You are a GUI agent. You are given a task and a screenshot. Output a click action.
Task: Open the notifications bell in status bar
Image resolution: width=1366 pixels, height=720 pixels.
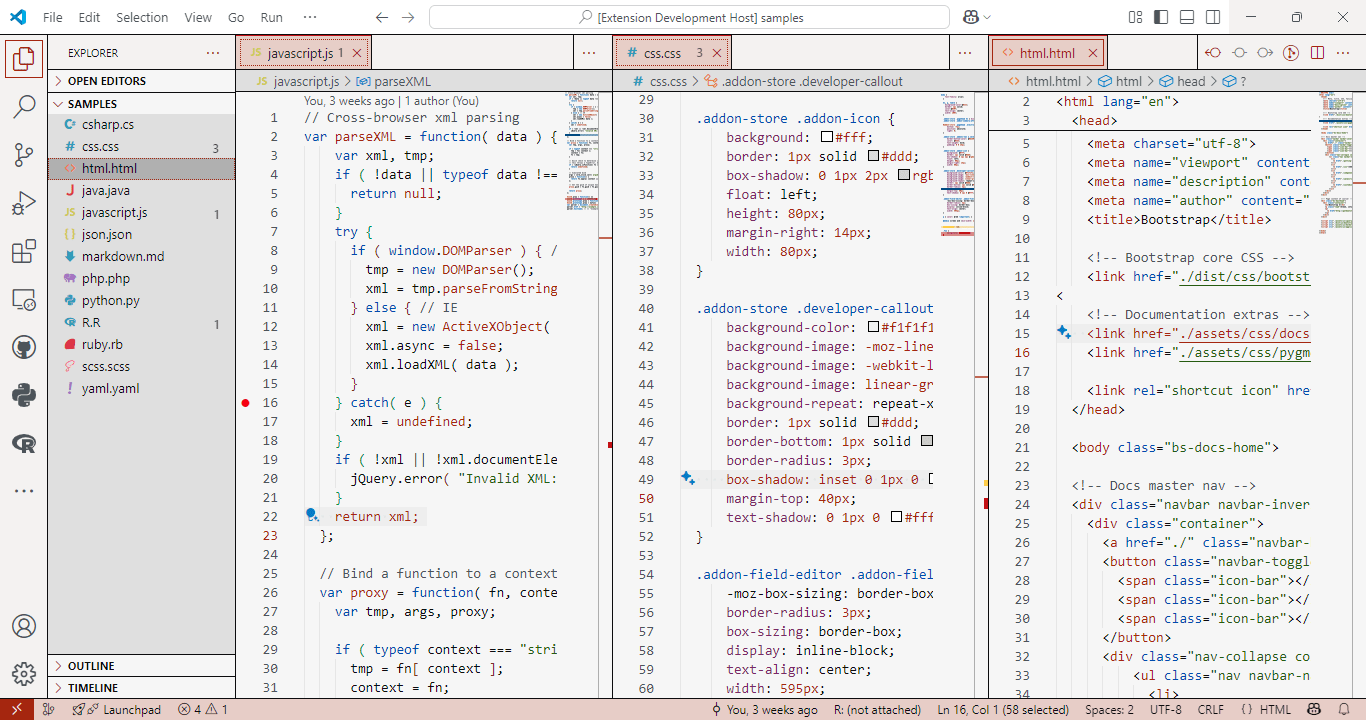tap(1345, 709)
